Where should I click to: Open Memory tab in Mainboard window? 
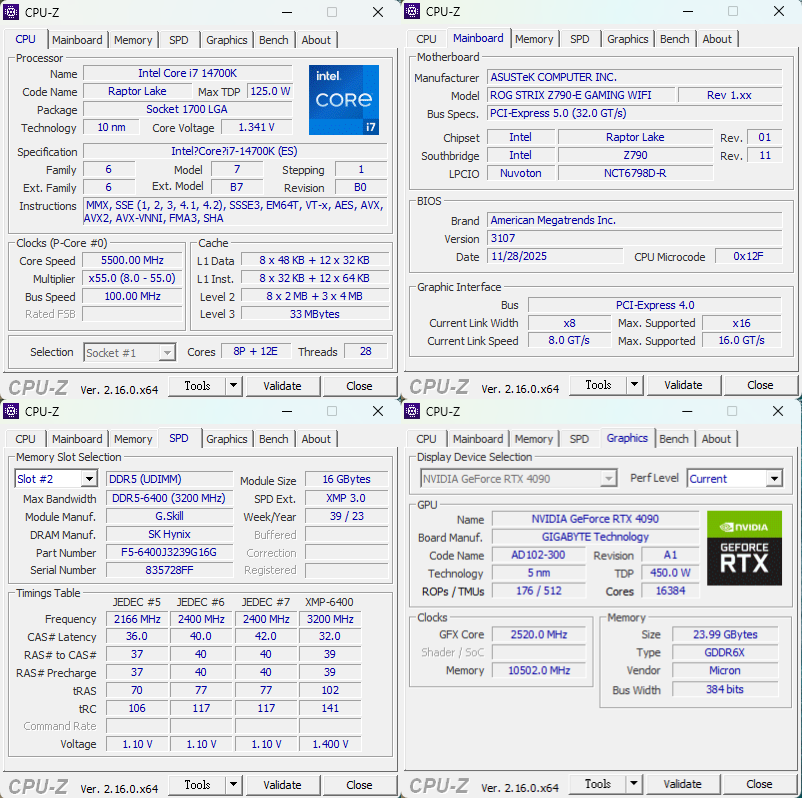534,39
